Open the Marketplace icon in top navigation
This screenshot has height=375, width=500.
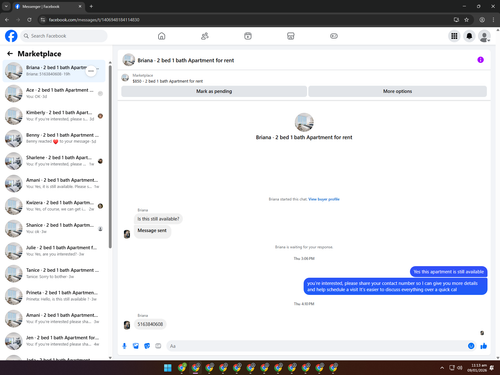point(291,36)
